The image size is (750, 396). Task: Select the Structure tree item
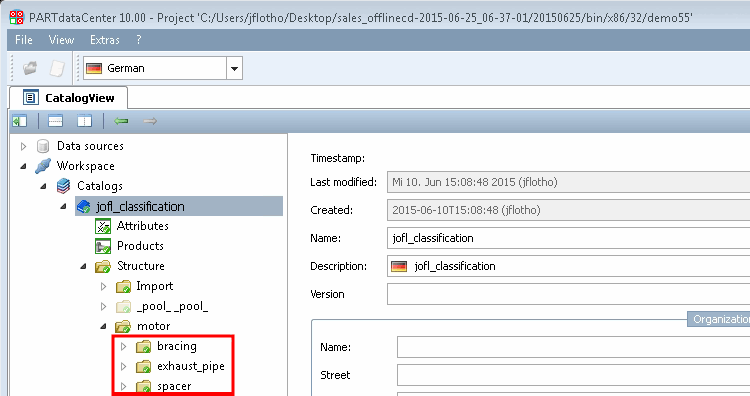[x=141, y=266]
